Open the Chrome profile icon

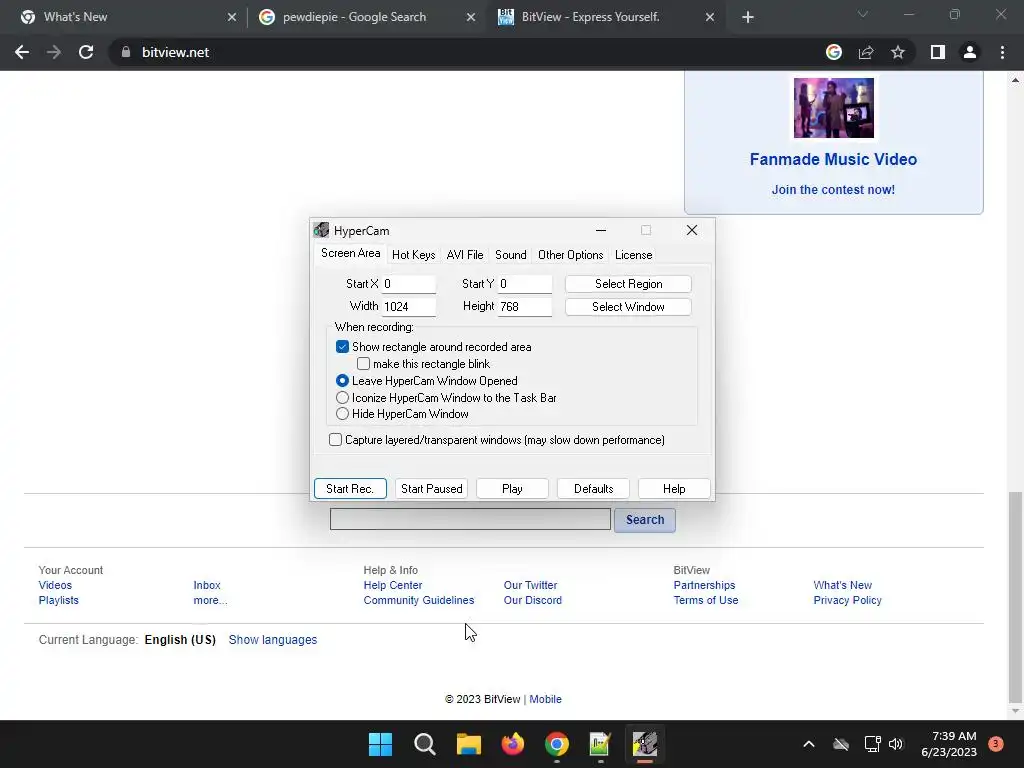click(970, 52)
